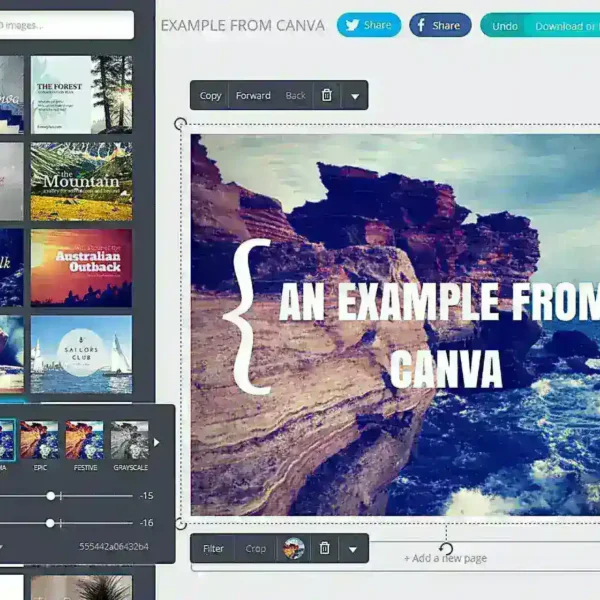
Task: Click Forward in the top toolbar
Action: [253, 95]
